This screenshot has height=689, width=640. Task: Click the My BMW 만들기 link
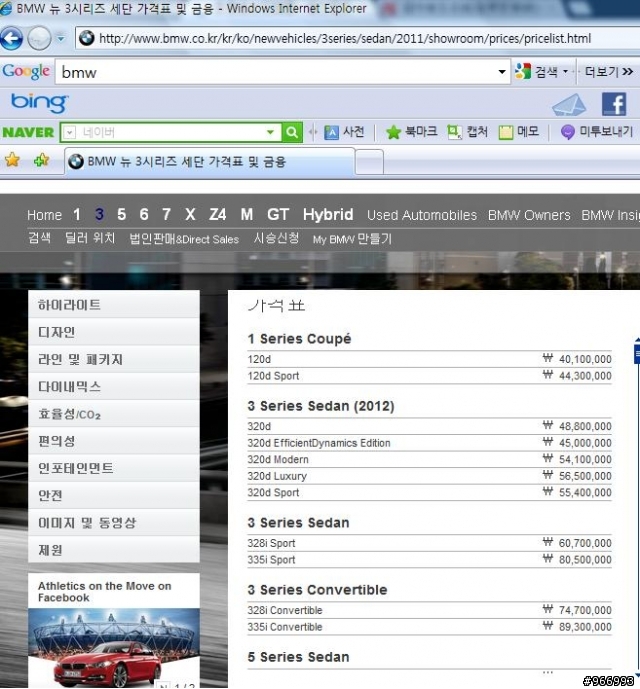352,239
